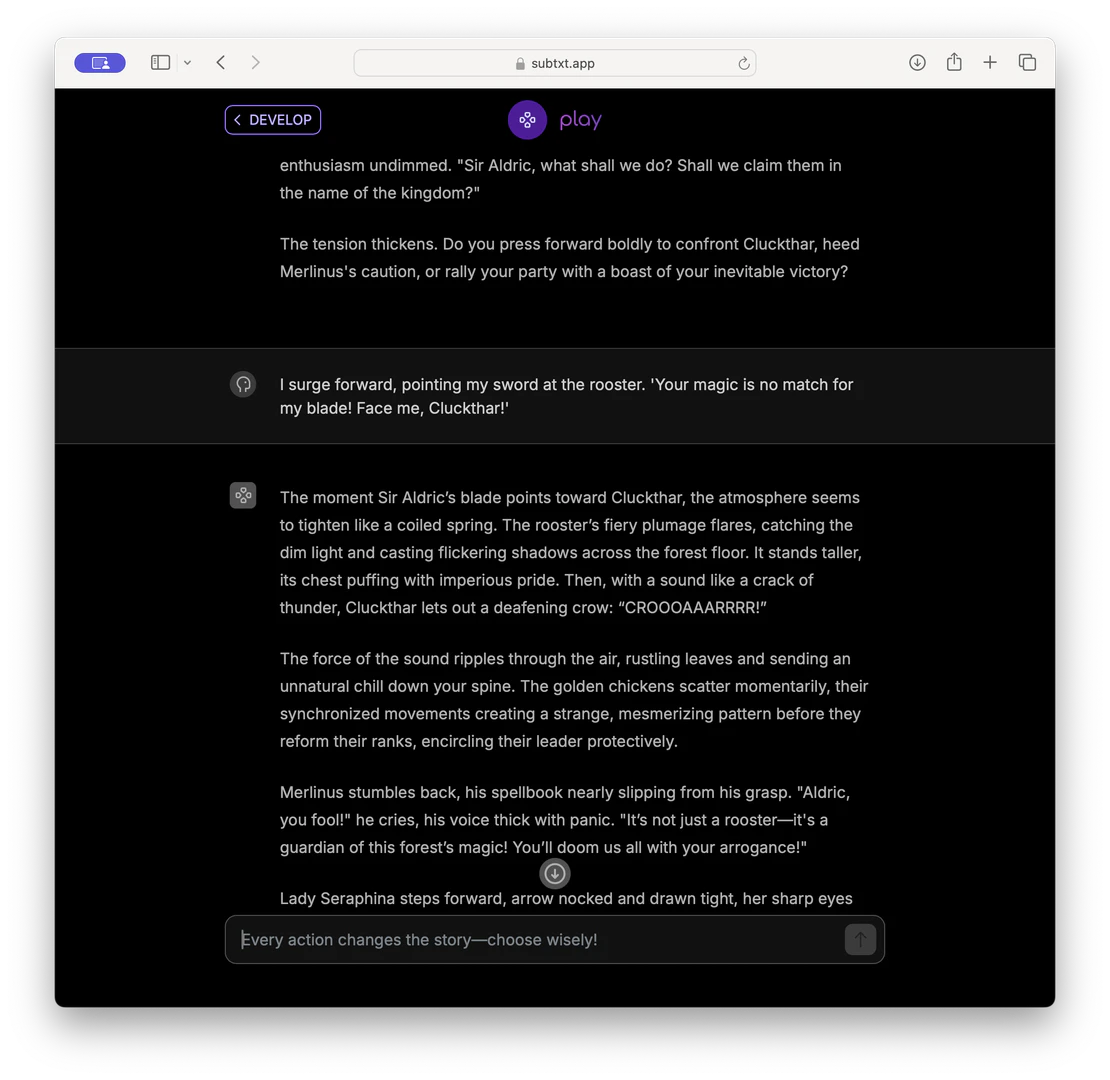1110x1080 pixels.
Task: Jump to the bottom of the story
Action: click(555, 874)
